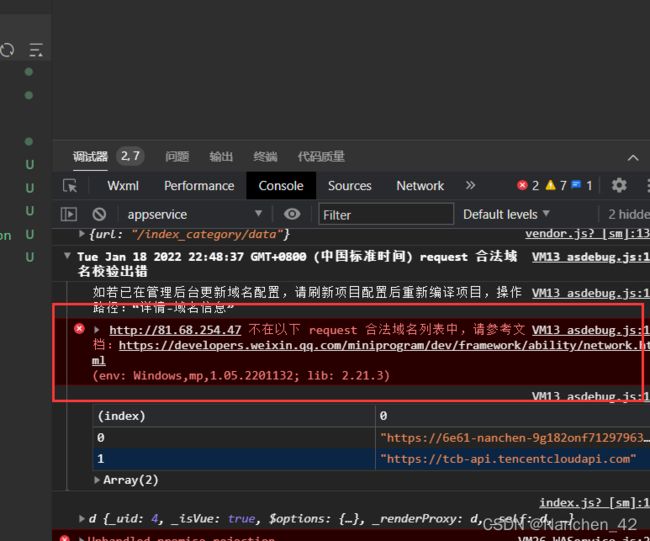The height and width of the screenshot is (541, 650).
Task: Clear the console with the ban icon
Action: pyautogui.click(x=99, y=214)
